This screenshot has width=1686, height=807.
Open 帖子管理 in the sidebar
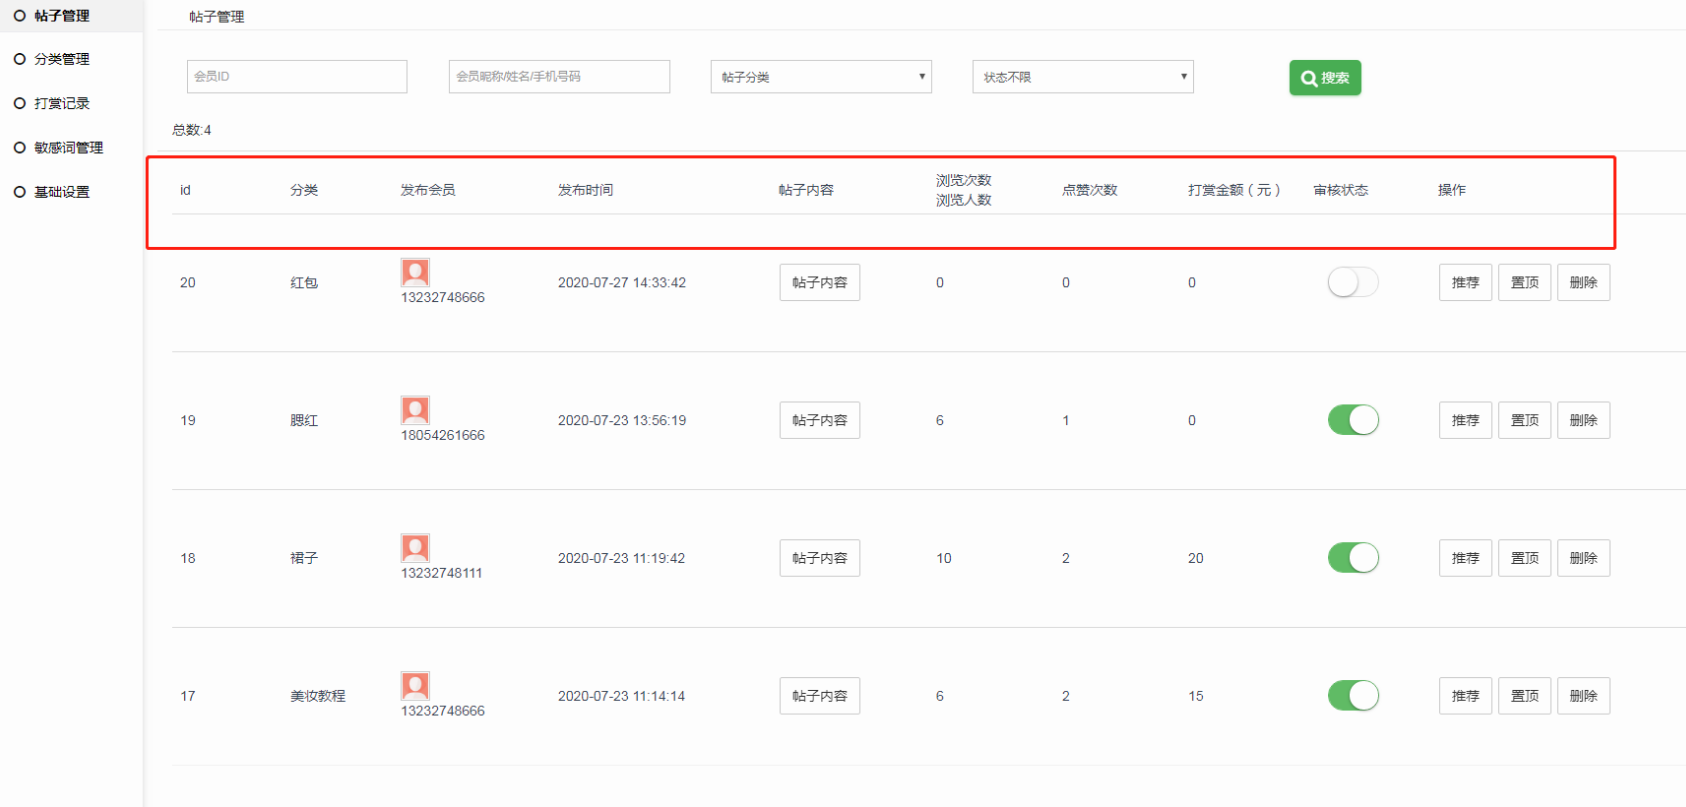tap(61, 16)
